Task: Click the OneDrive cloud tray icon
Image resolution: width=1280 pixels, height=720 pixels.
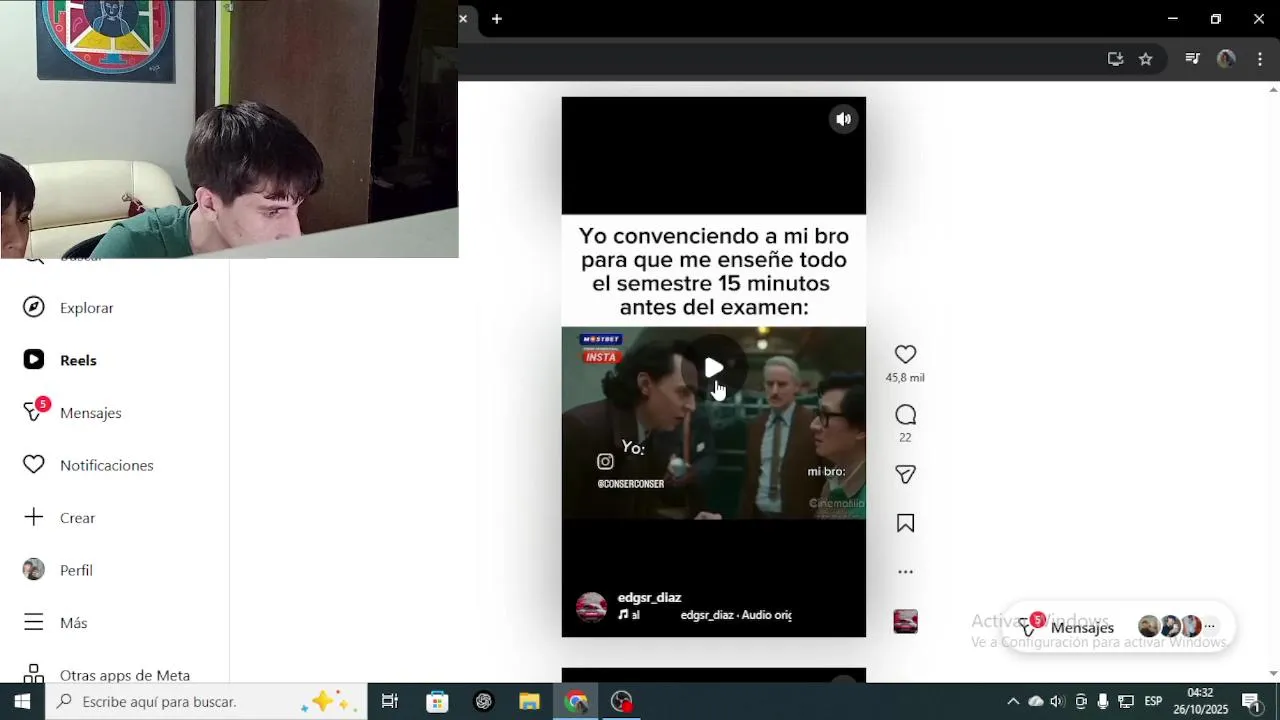Action: [1036, 702]
